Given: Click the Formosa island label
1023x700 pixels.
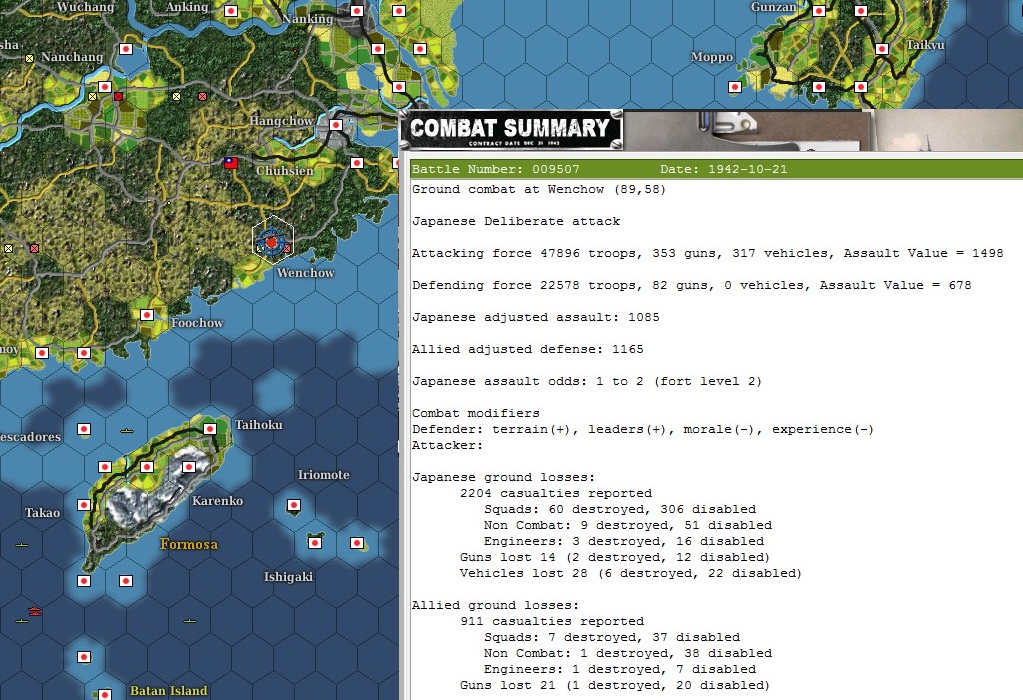Looking at the screenshot, I should tap(189, 544).
